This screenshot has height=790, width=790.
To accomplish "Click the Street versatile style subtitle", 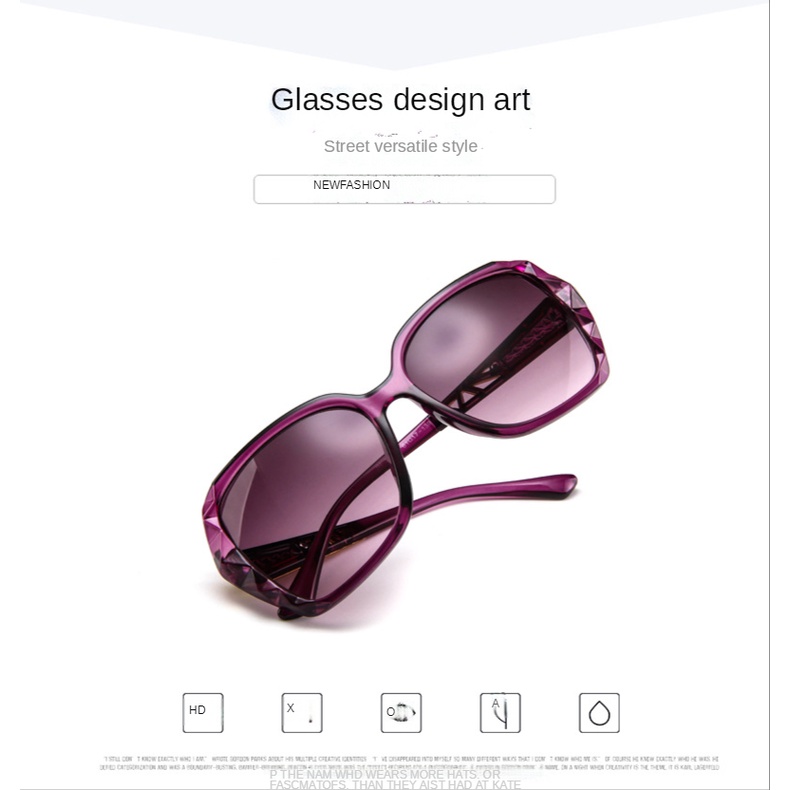I will tap(401, 146).
